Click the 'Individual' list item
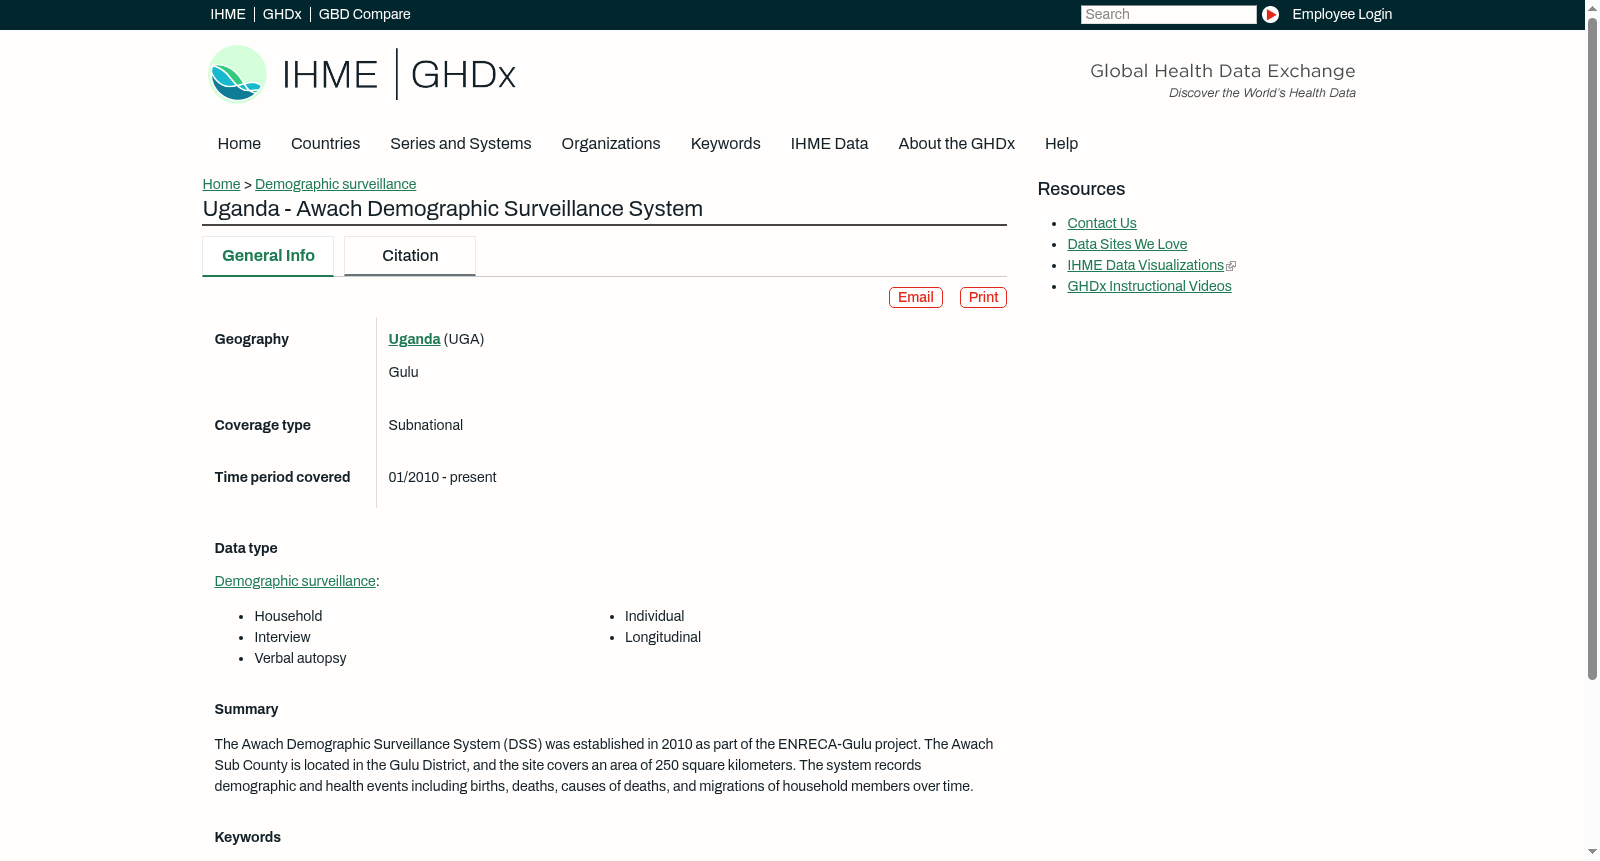Viewport: 1600px width, 861px height. (x=654, y=616)
